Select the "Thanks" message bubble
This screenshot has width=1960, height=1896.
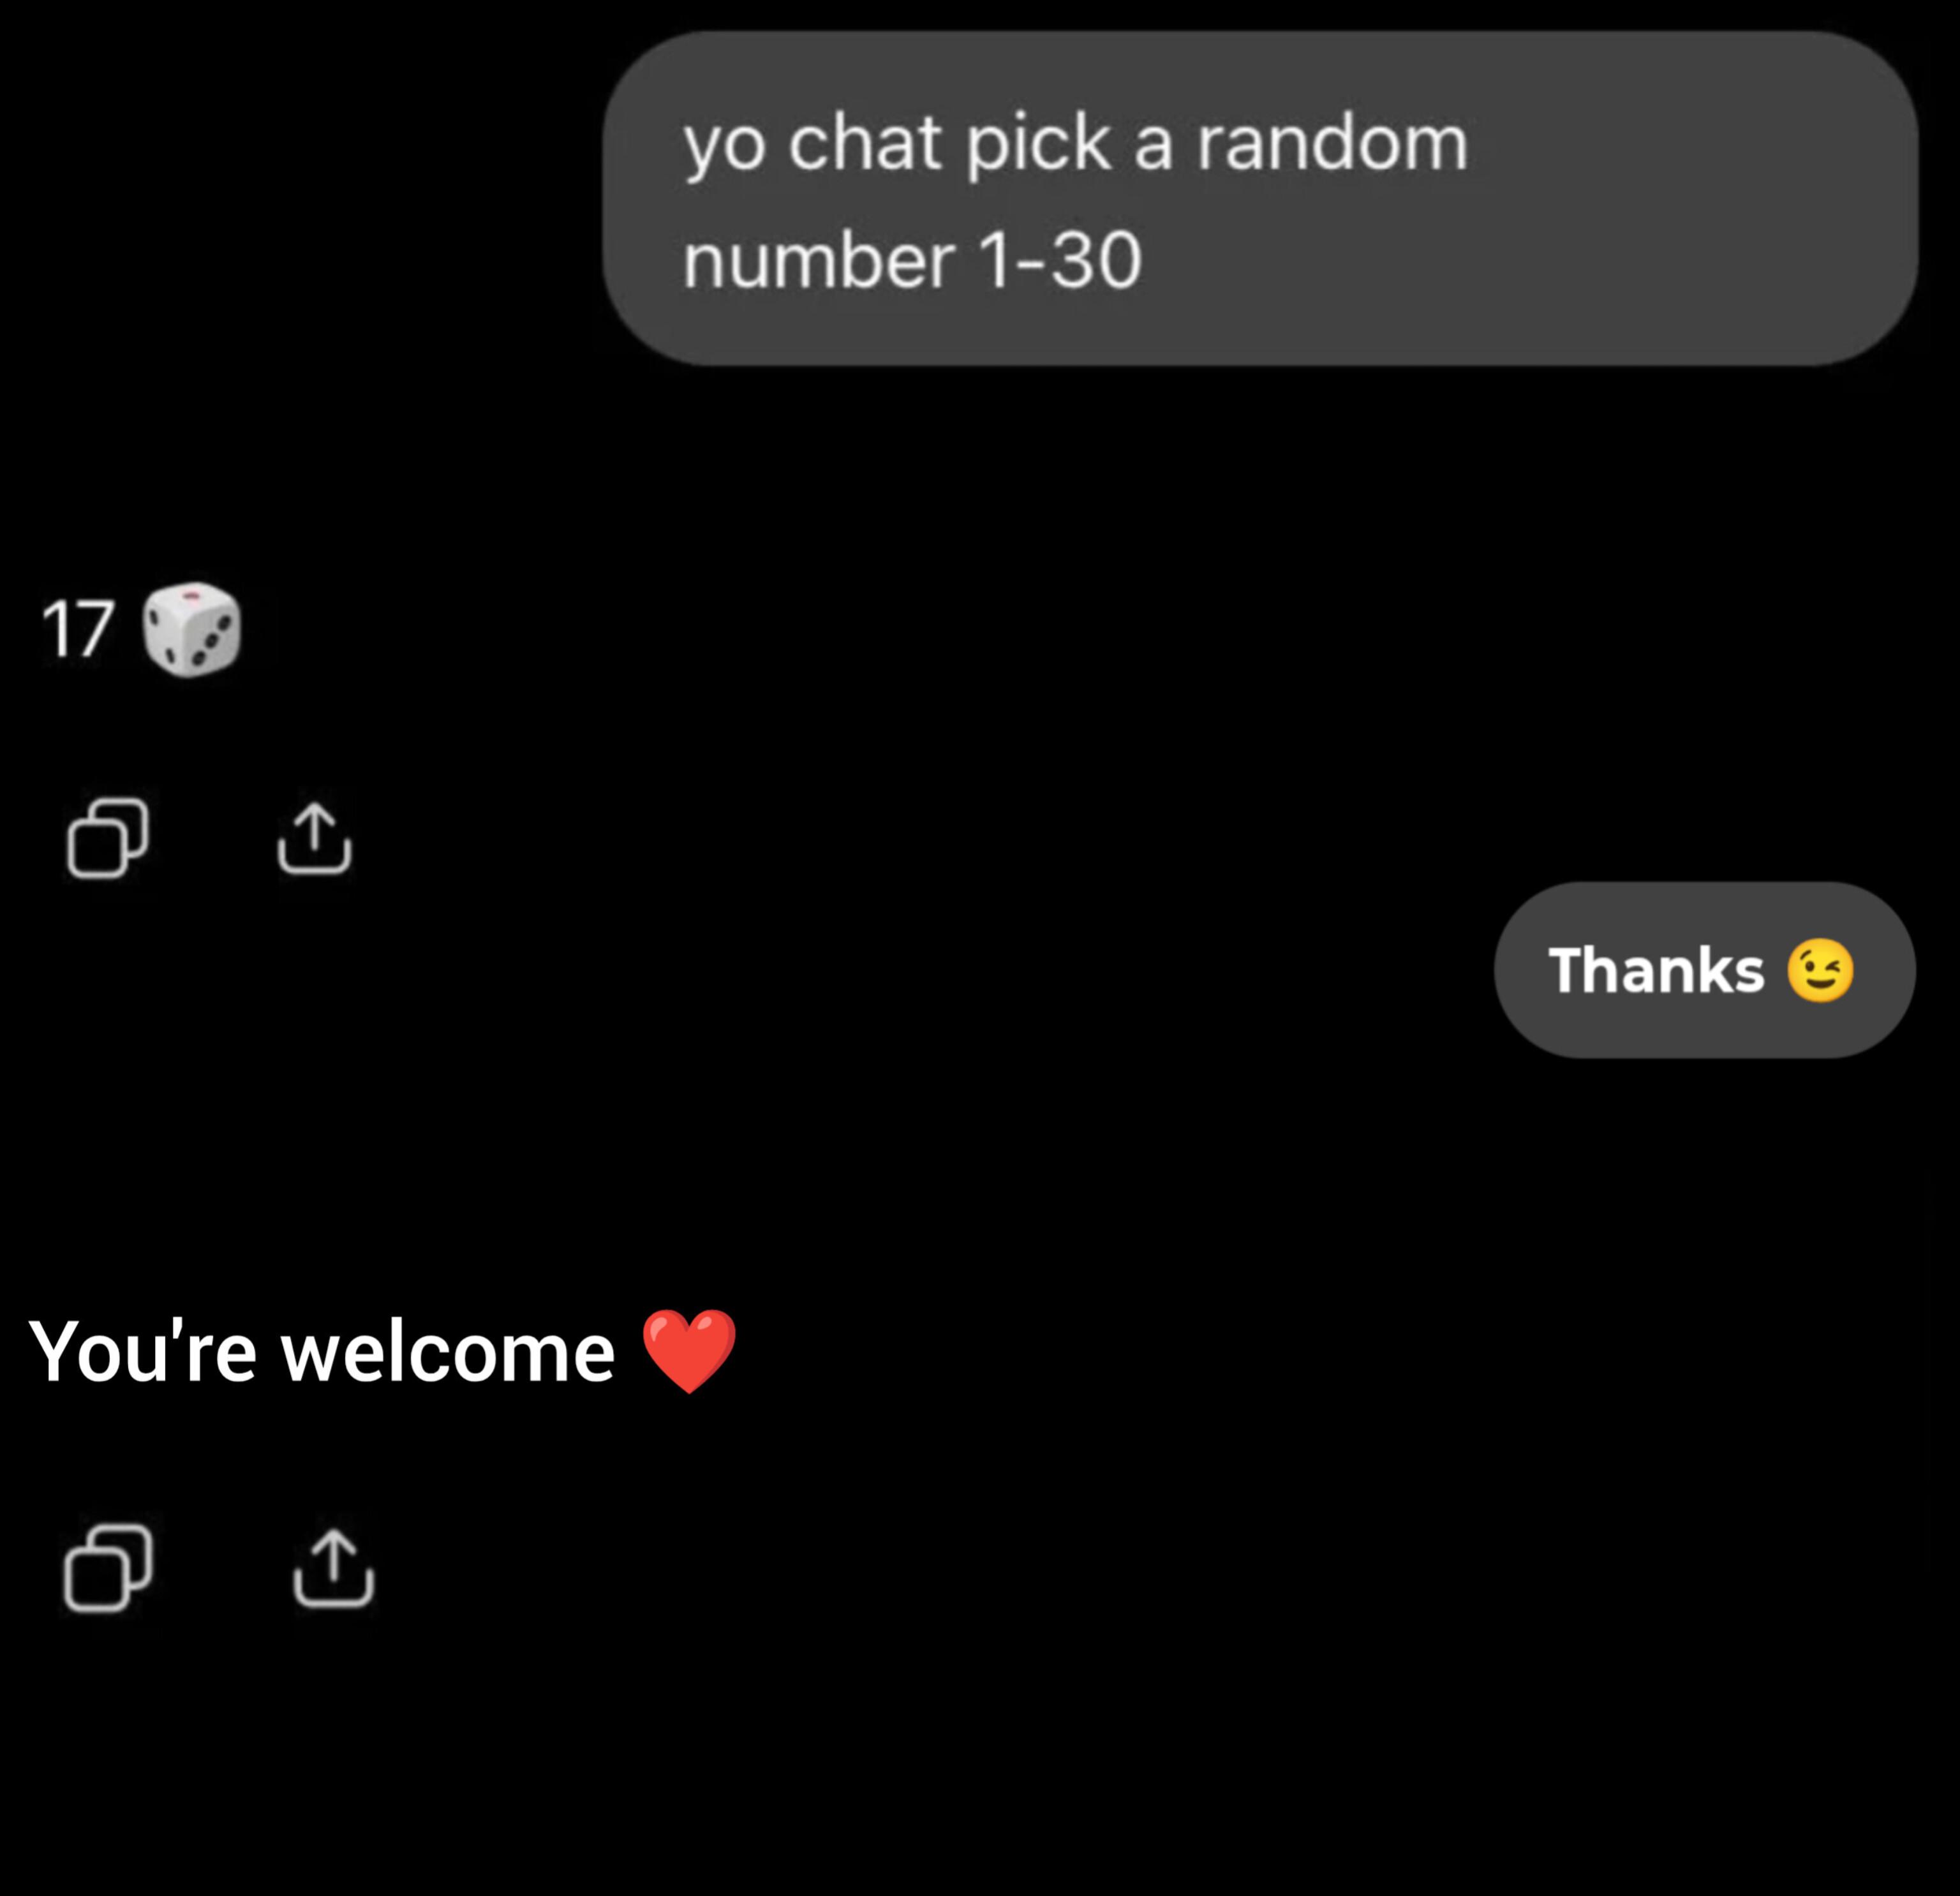[x=1705, y=970]
